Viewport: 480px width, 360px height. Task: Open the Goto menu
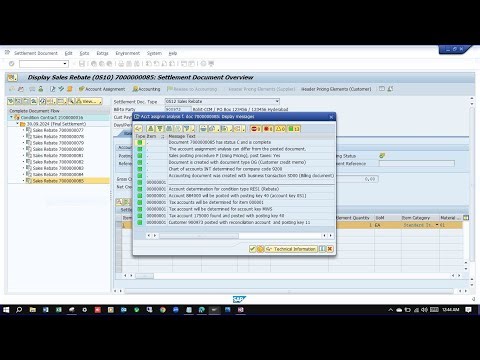(x=84, y=53)
